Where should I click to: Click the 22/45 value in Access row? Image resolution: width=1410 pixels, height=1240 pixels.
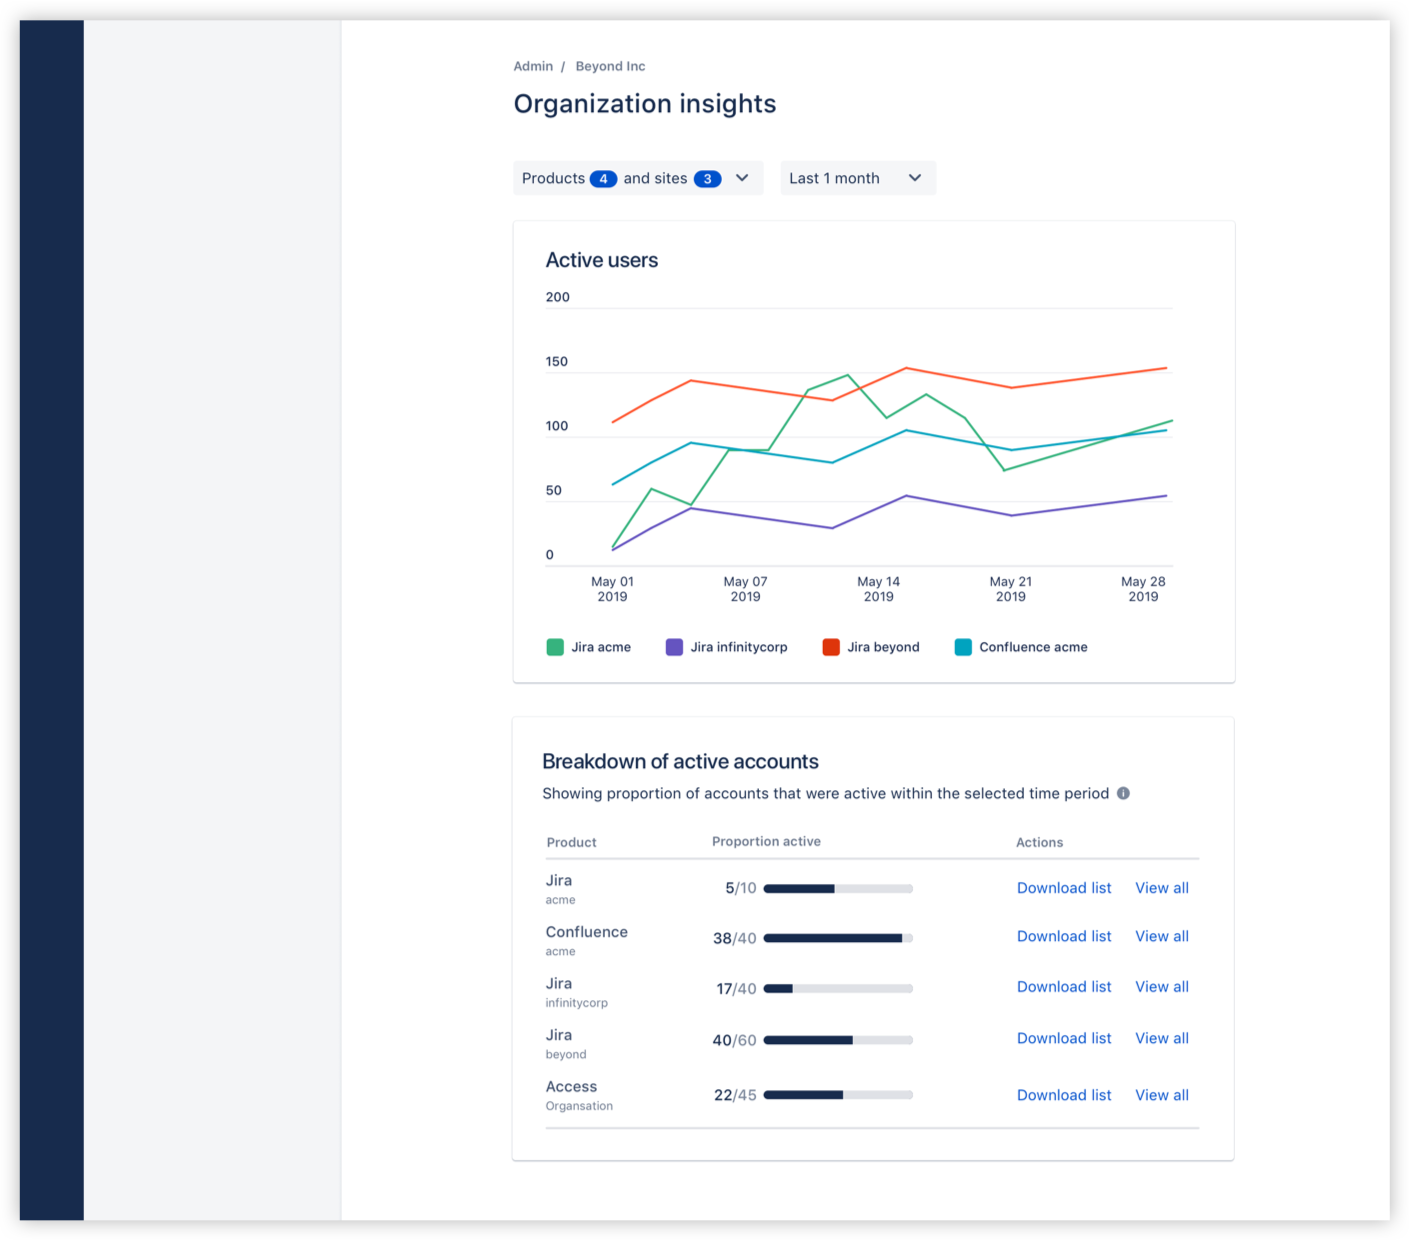735,1095
